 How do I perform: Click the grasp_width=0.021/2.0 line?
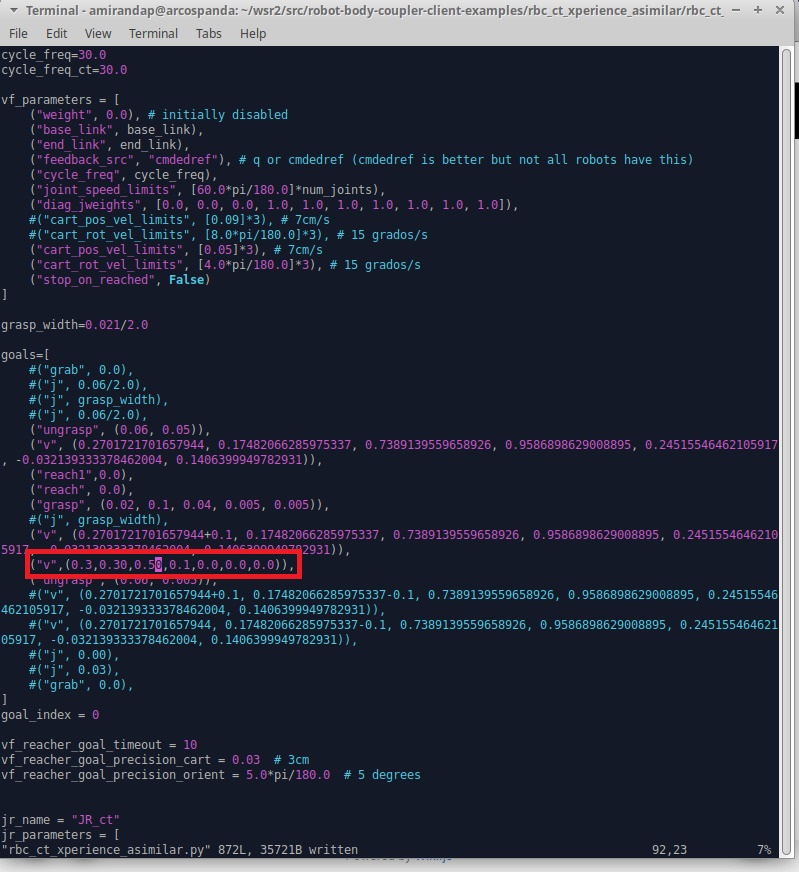[74, 325]
